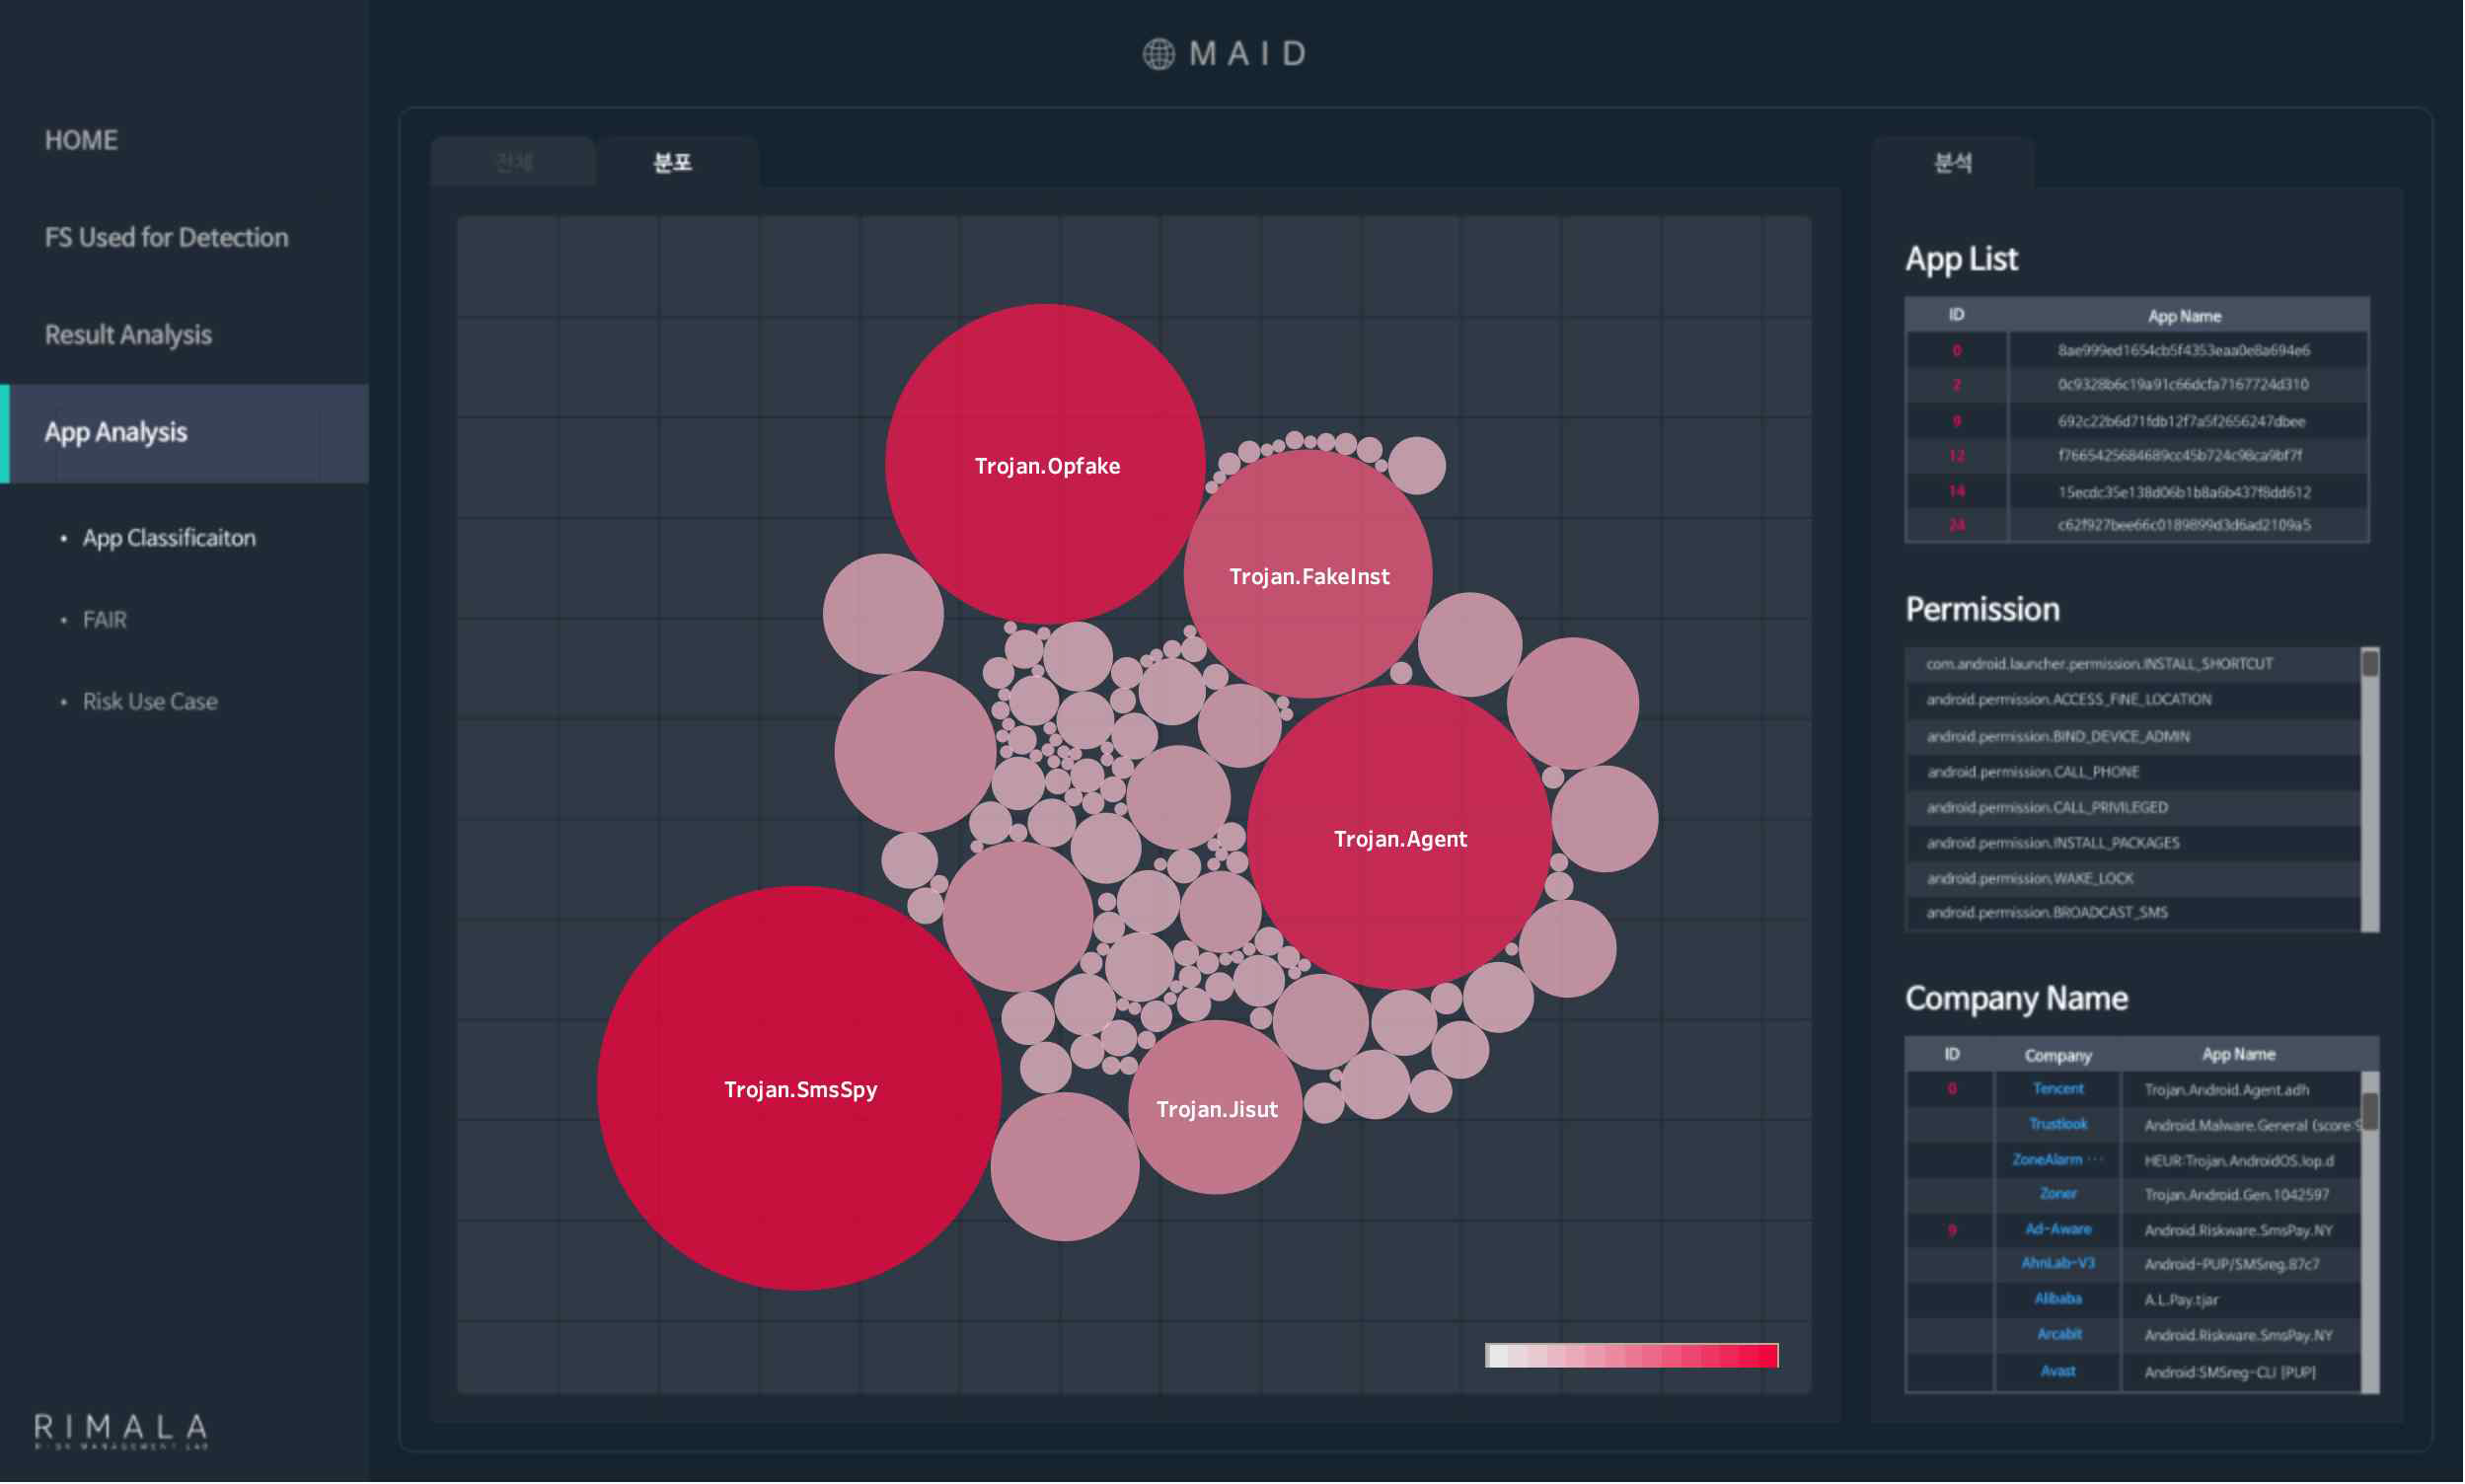Switch to the 분포 tab
Screen dimensions: 2465x1484
pos(677,162)
